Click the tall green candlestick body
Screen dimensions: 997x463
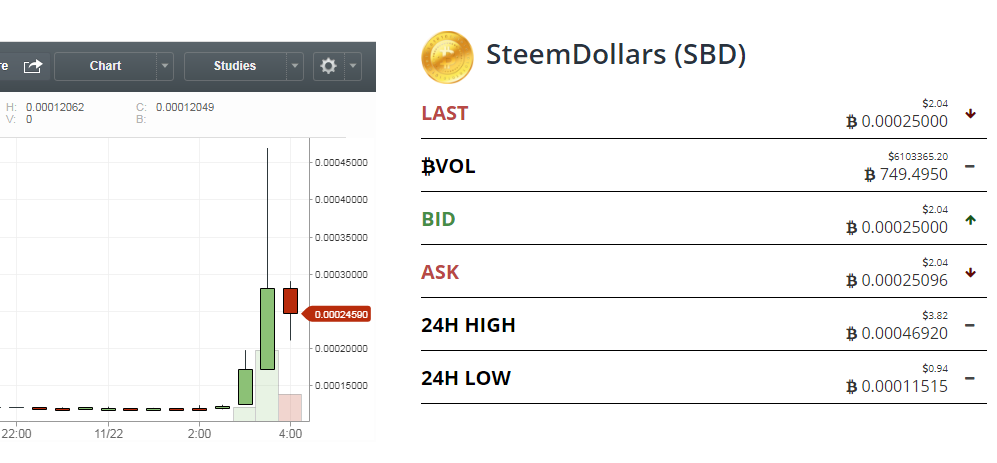coord(267,328)
